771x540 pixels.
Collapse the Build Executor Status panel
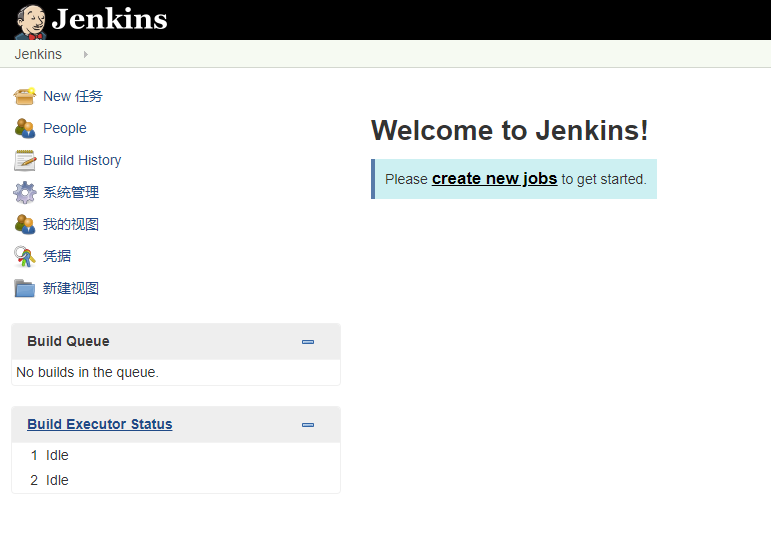(x=308, y=425)
